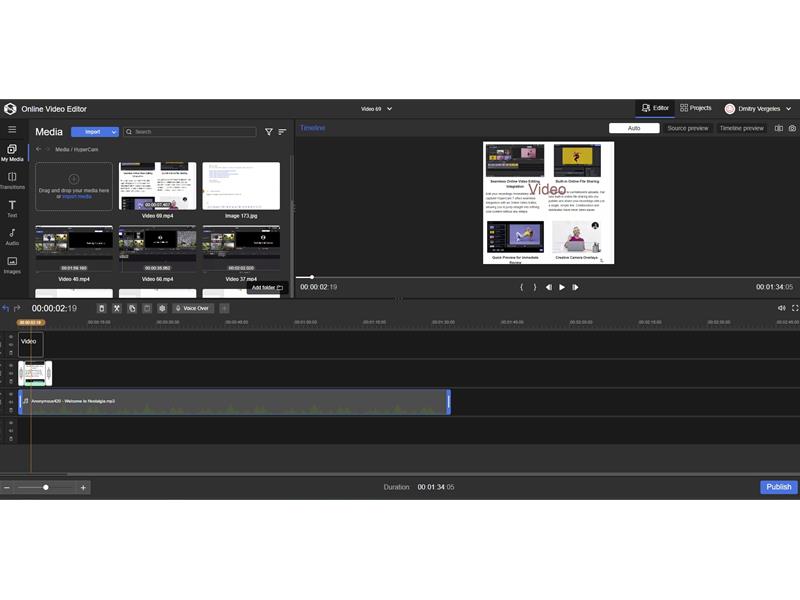
Task: Click the scissors split tool
Action: click(x=116, y=308)
